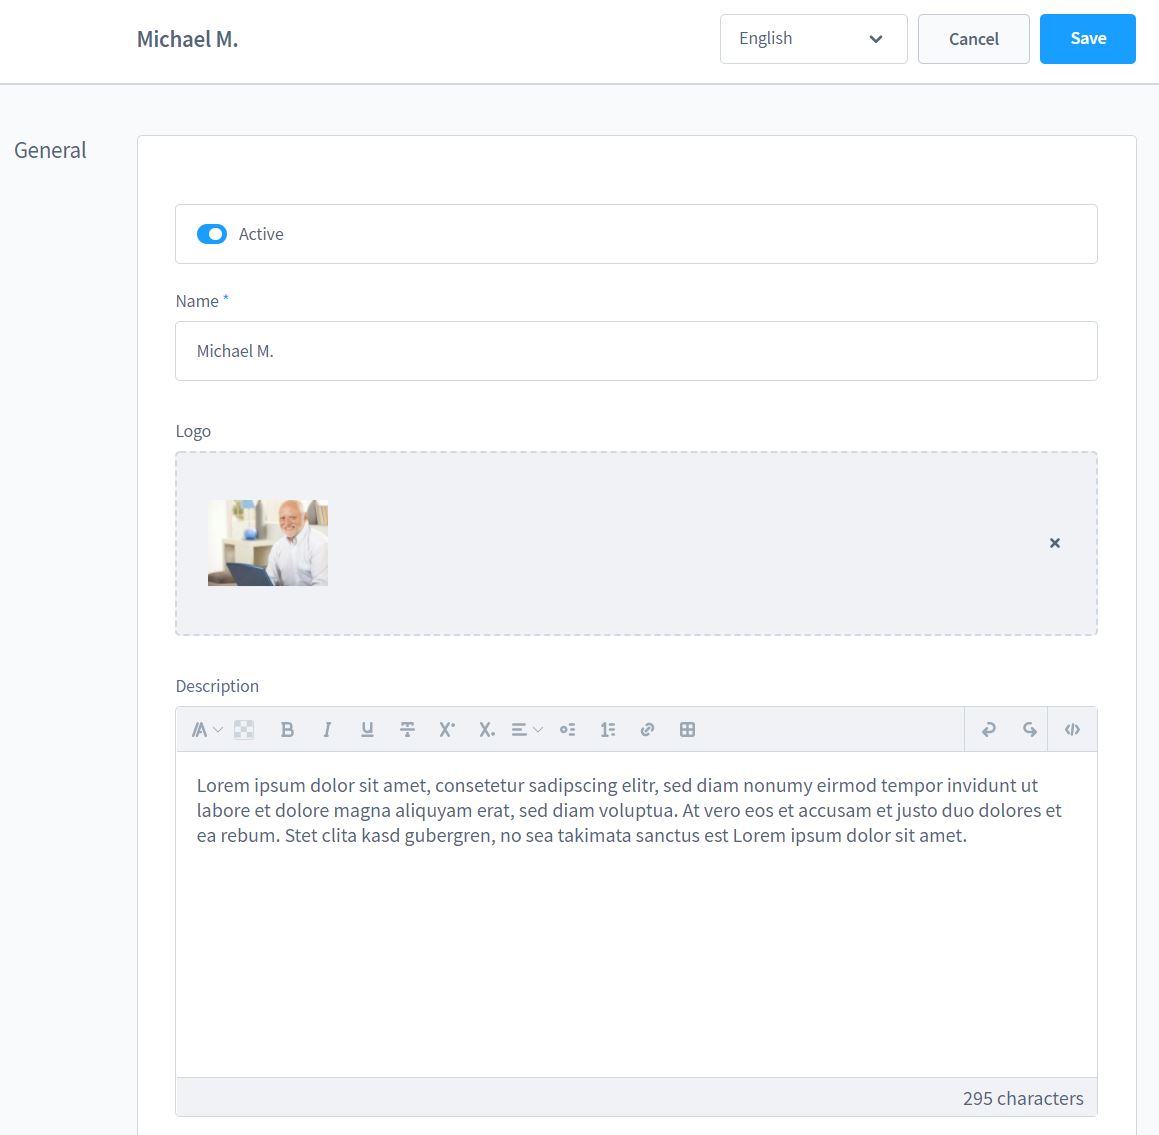Switch editor to code view
This screenshot has height=1135, width=1159.
[1072, 730]
